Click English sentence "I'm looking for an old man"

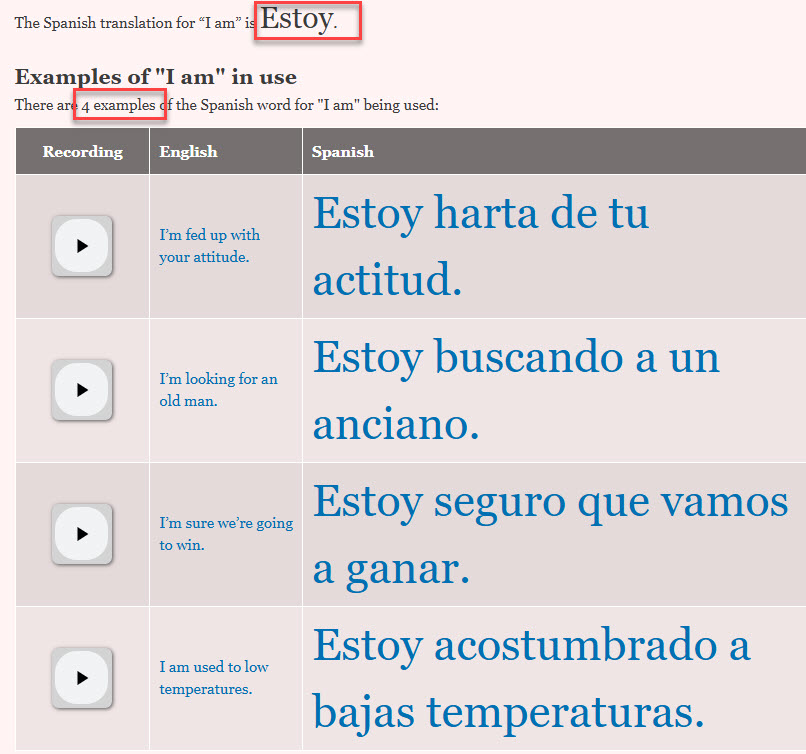[218, 390]
